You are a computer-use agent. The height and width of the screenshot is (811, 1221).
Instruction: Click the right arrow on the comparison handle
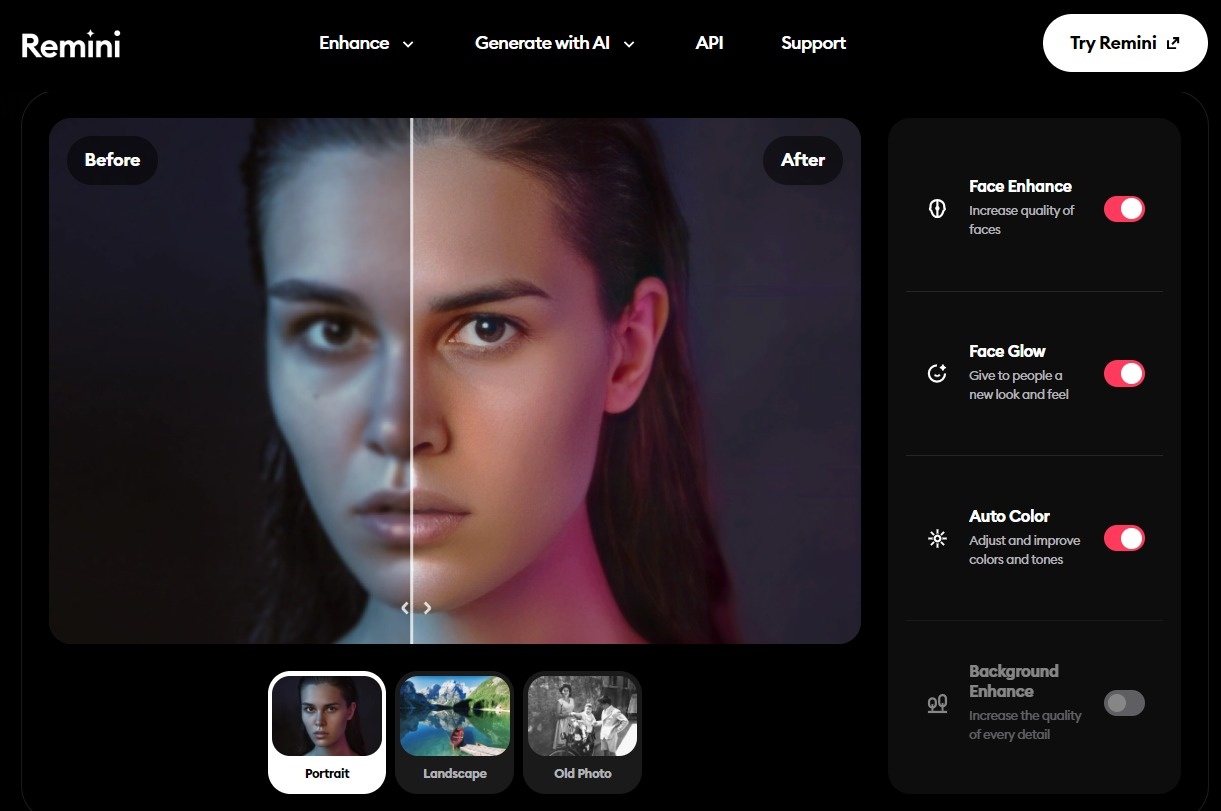click(x=427, y=607)
